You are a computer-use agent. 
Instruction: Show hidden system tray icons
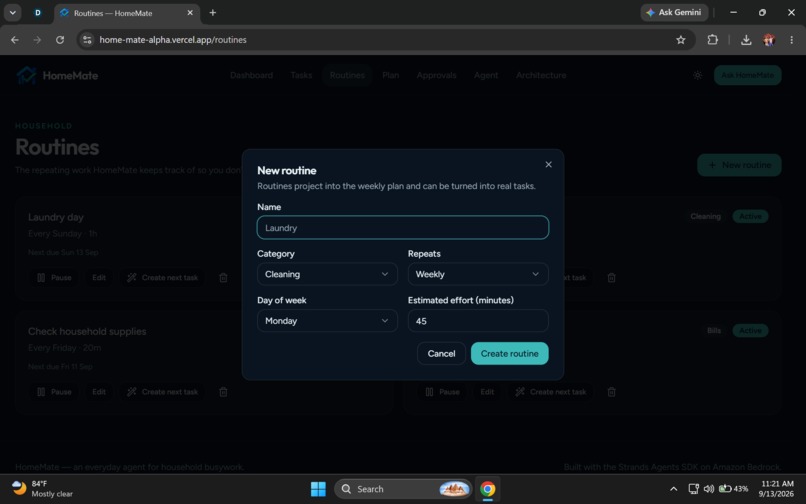click(x=673, y=489)
